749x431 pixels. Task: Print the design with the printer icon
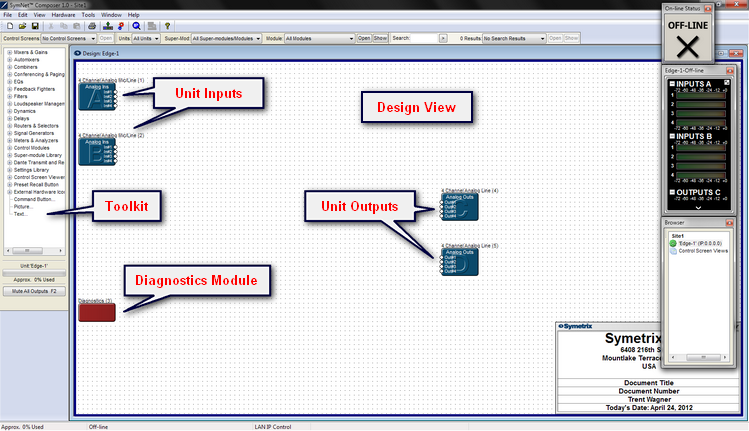[92, 26]
